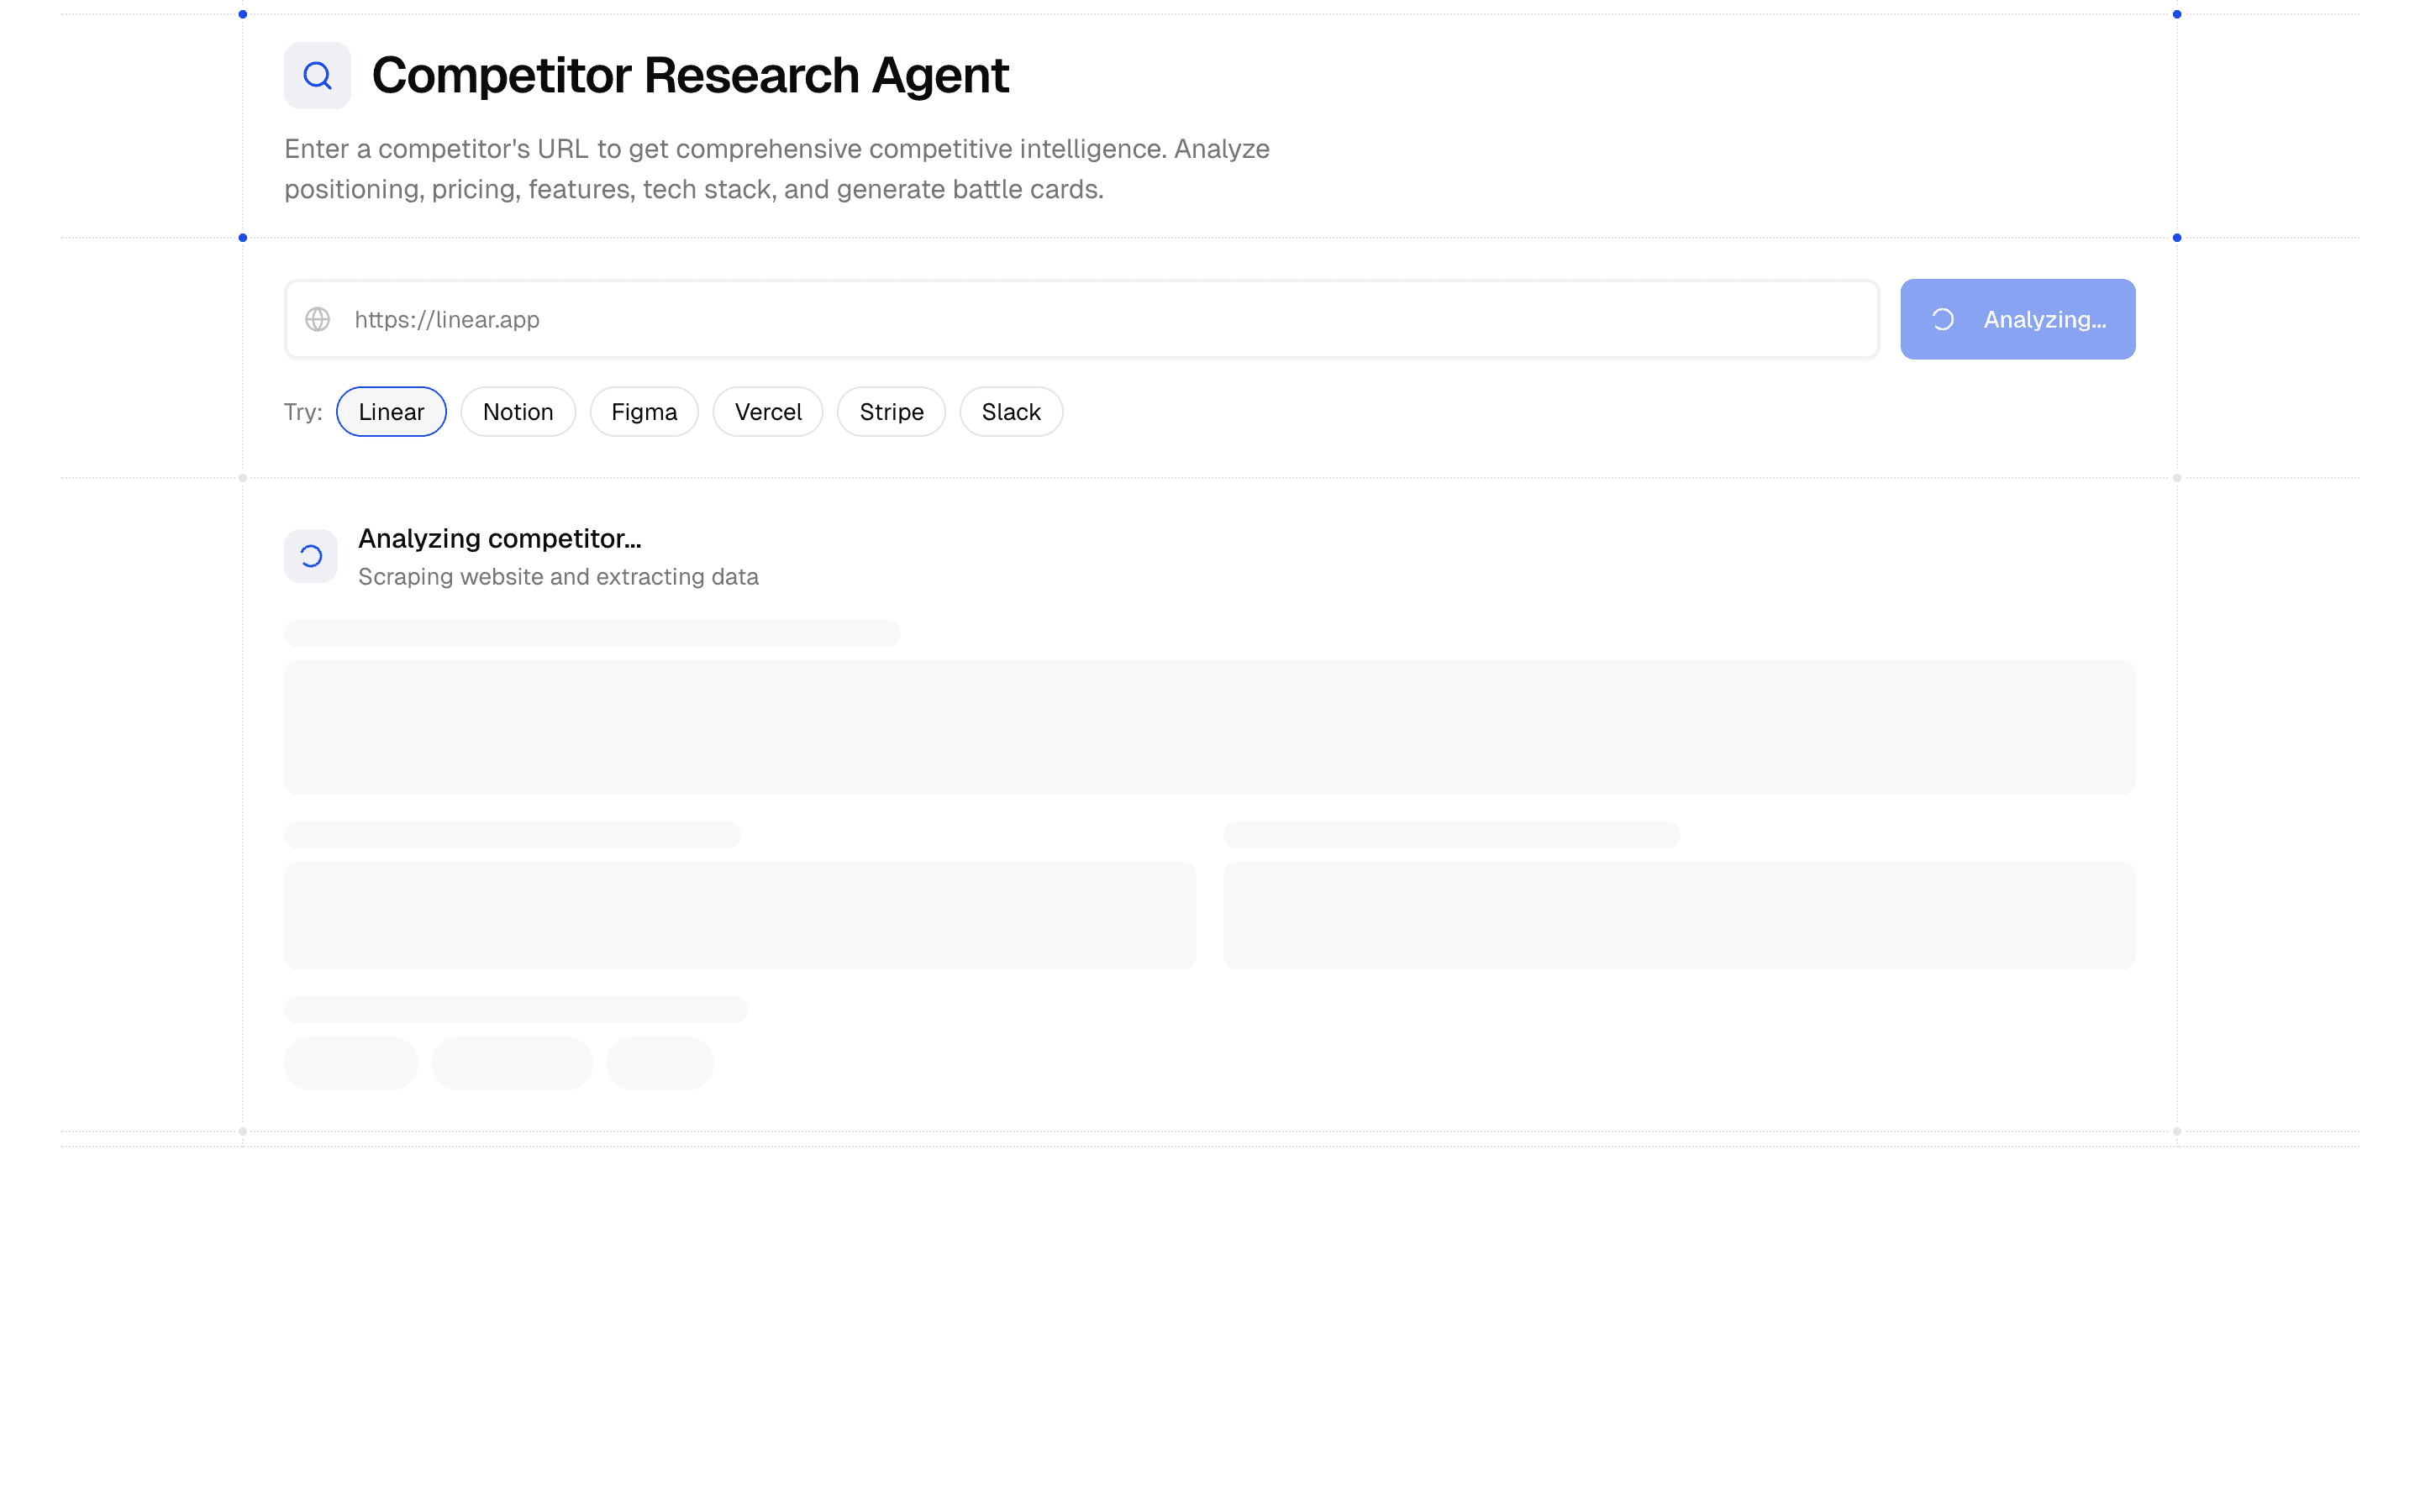Image resolution: width=2420 pixels, height=1512 pixels.
Task: Click the Scraping website and extracting data subtitle
Action: tap(558, 576)
